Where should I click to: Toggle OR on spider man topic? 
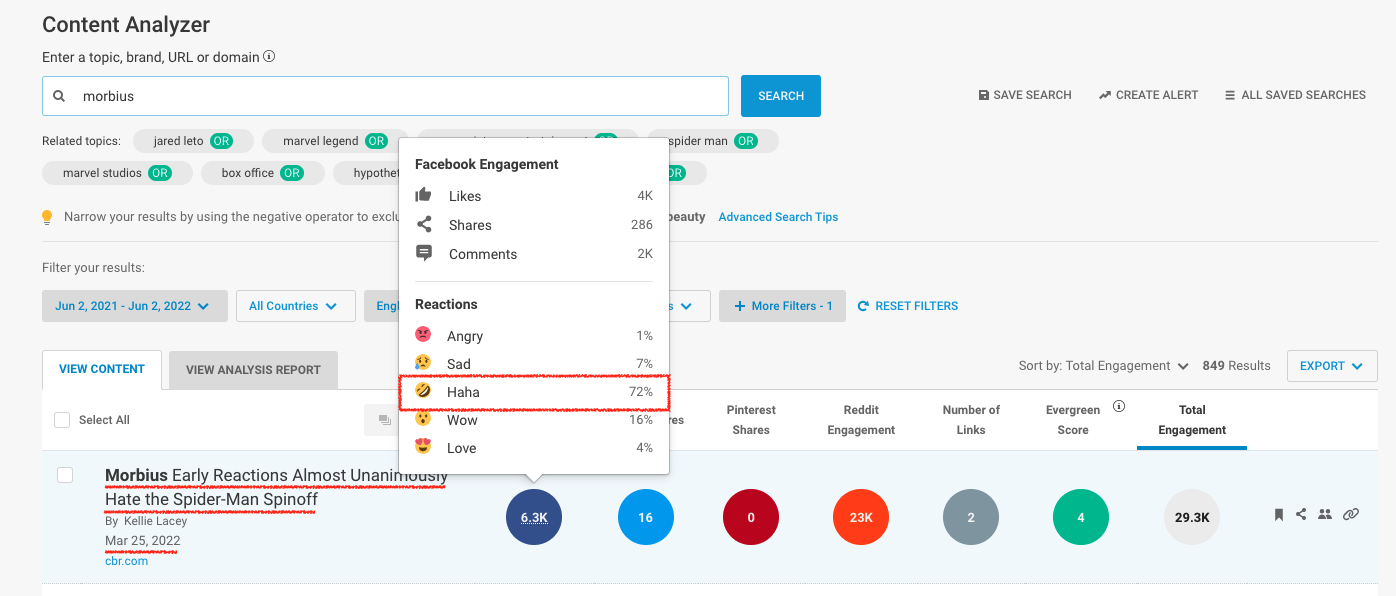click(746, 141)
